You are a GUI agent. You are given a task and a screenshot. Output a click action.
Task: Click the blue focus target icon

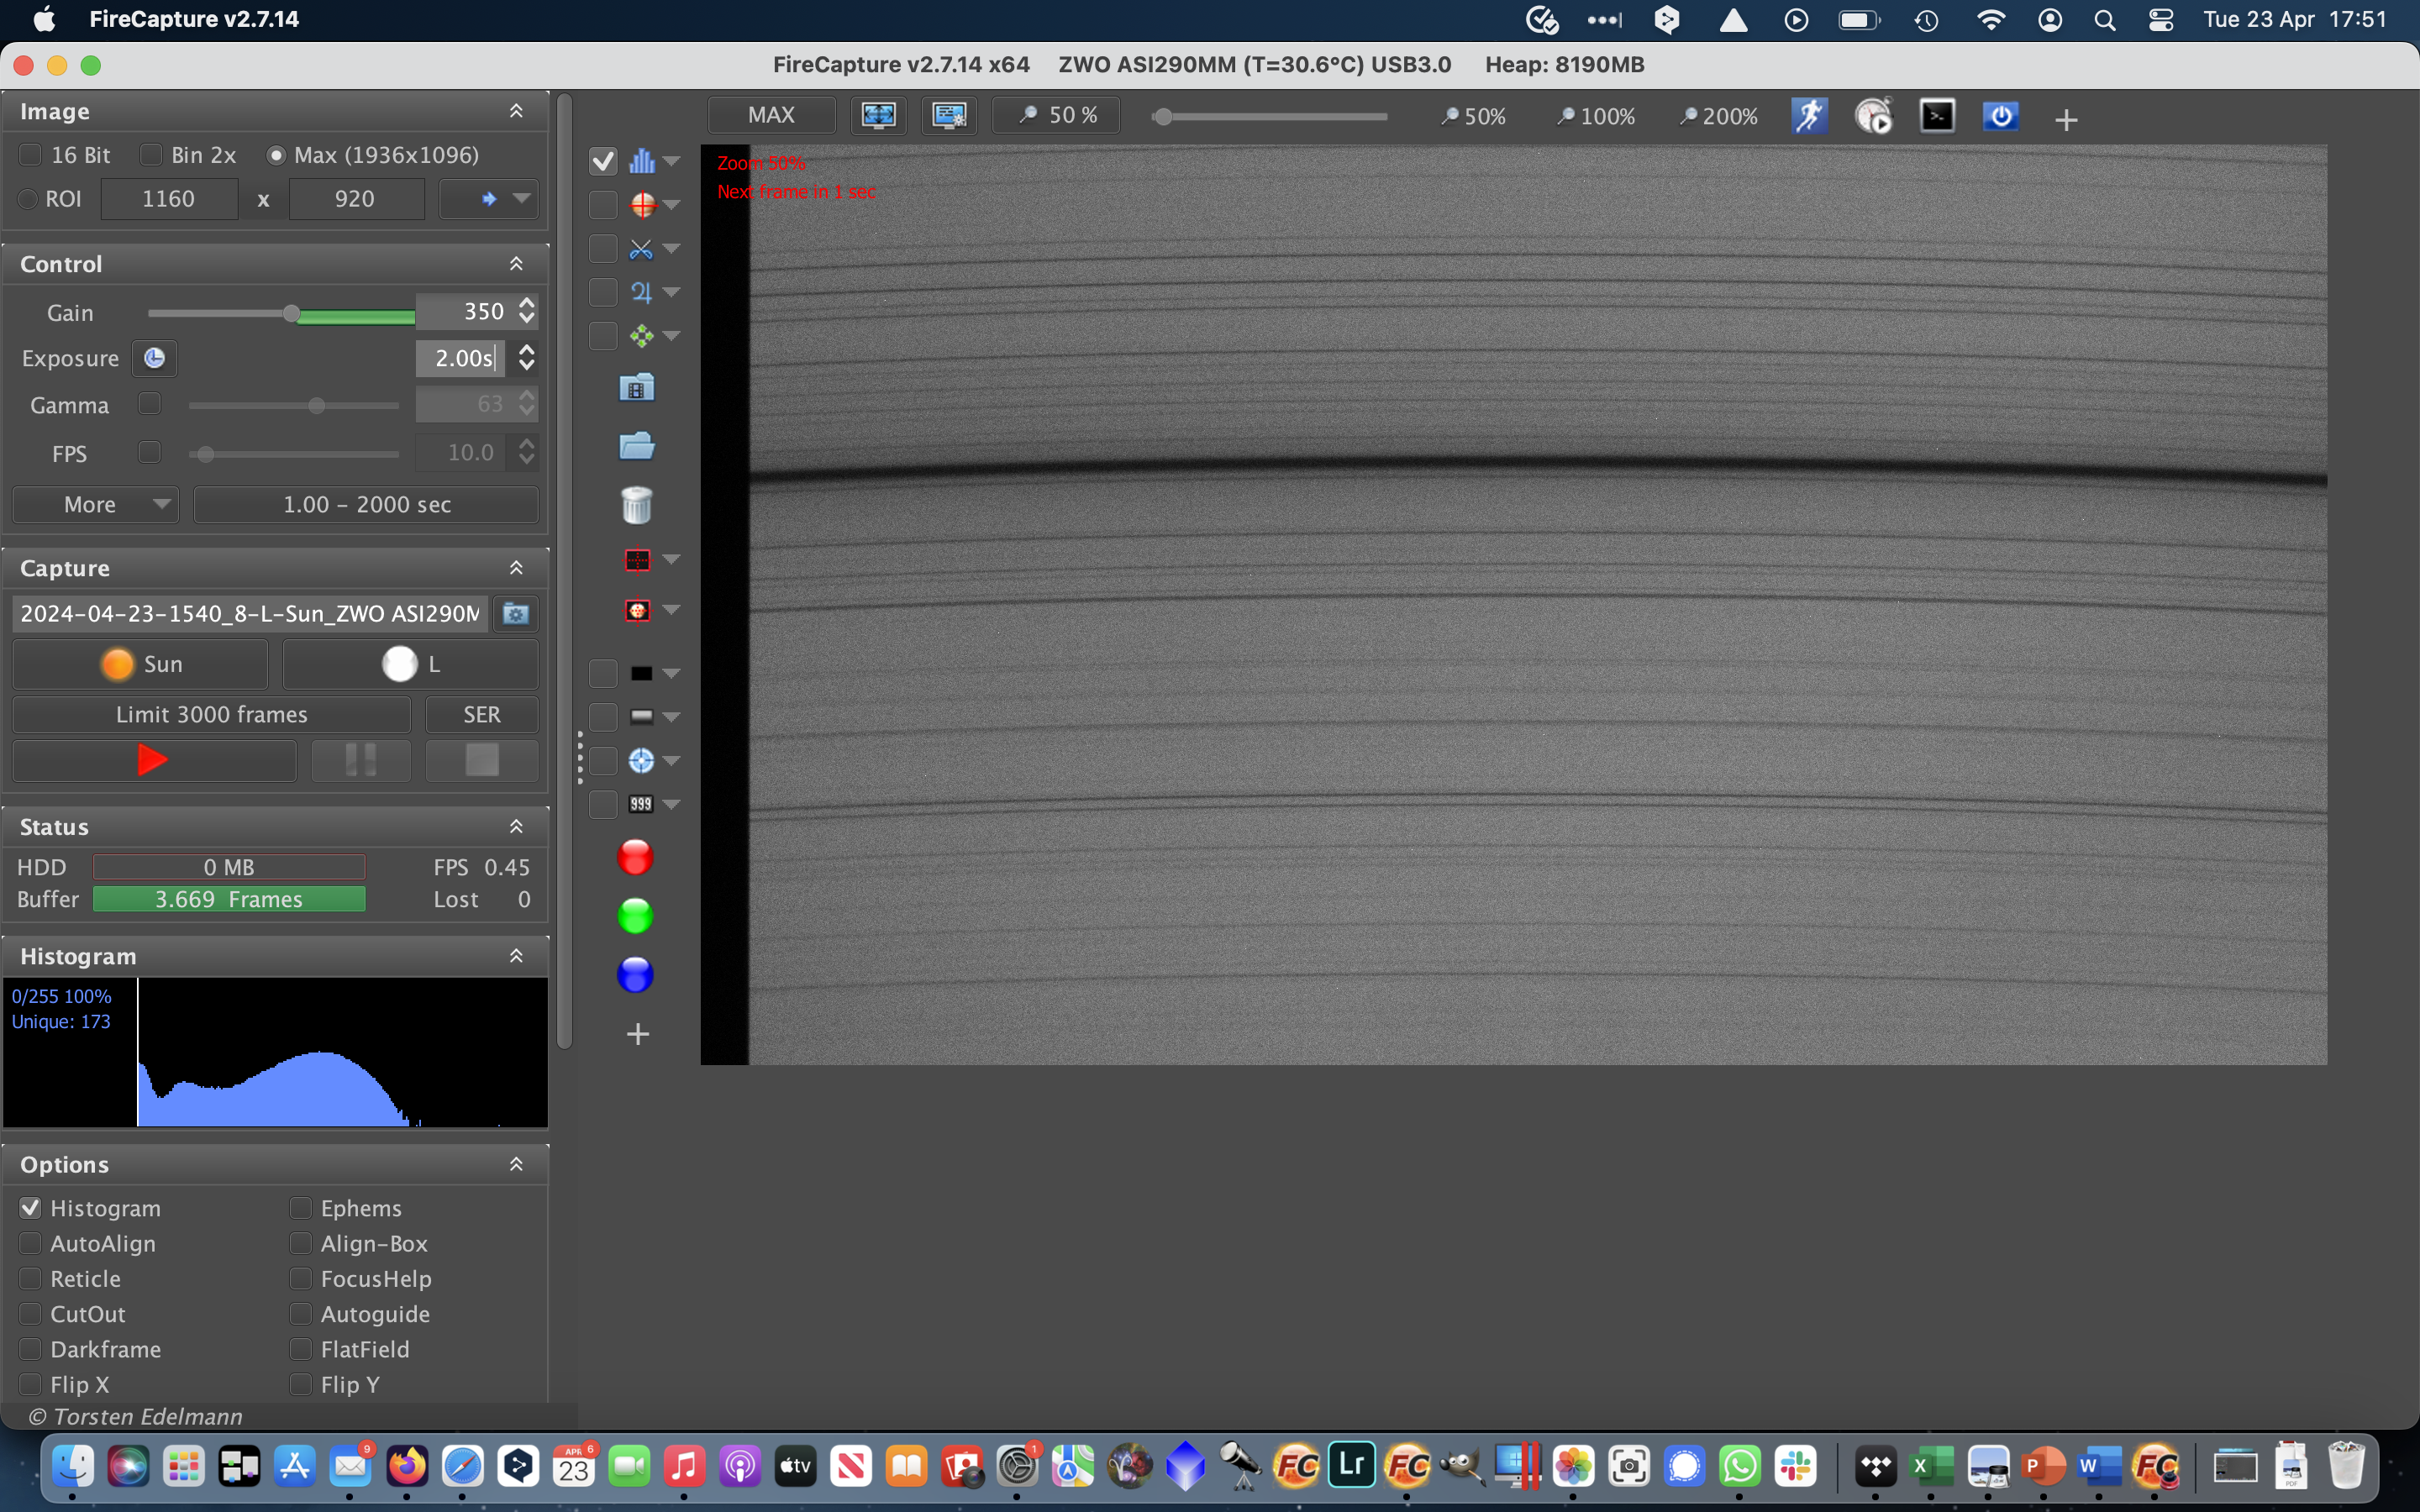[x=641, y=761]
